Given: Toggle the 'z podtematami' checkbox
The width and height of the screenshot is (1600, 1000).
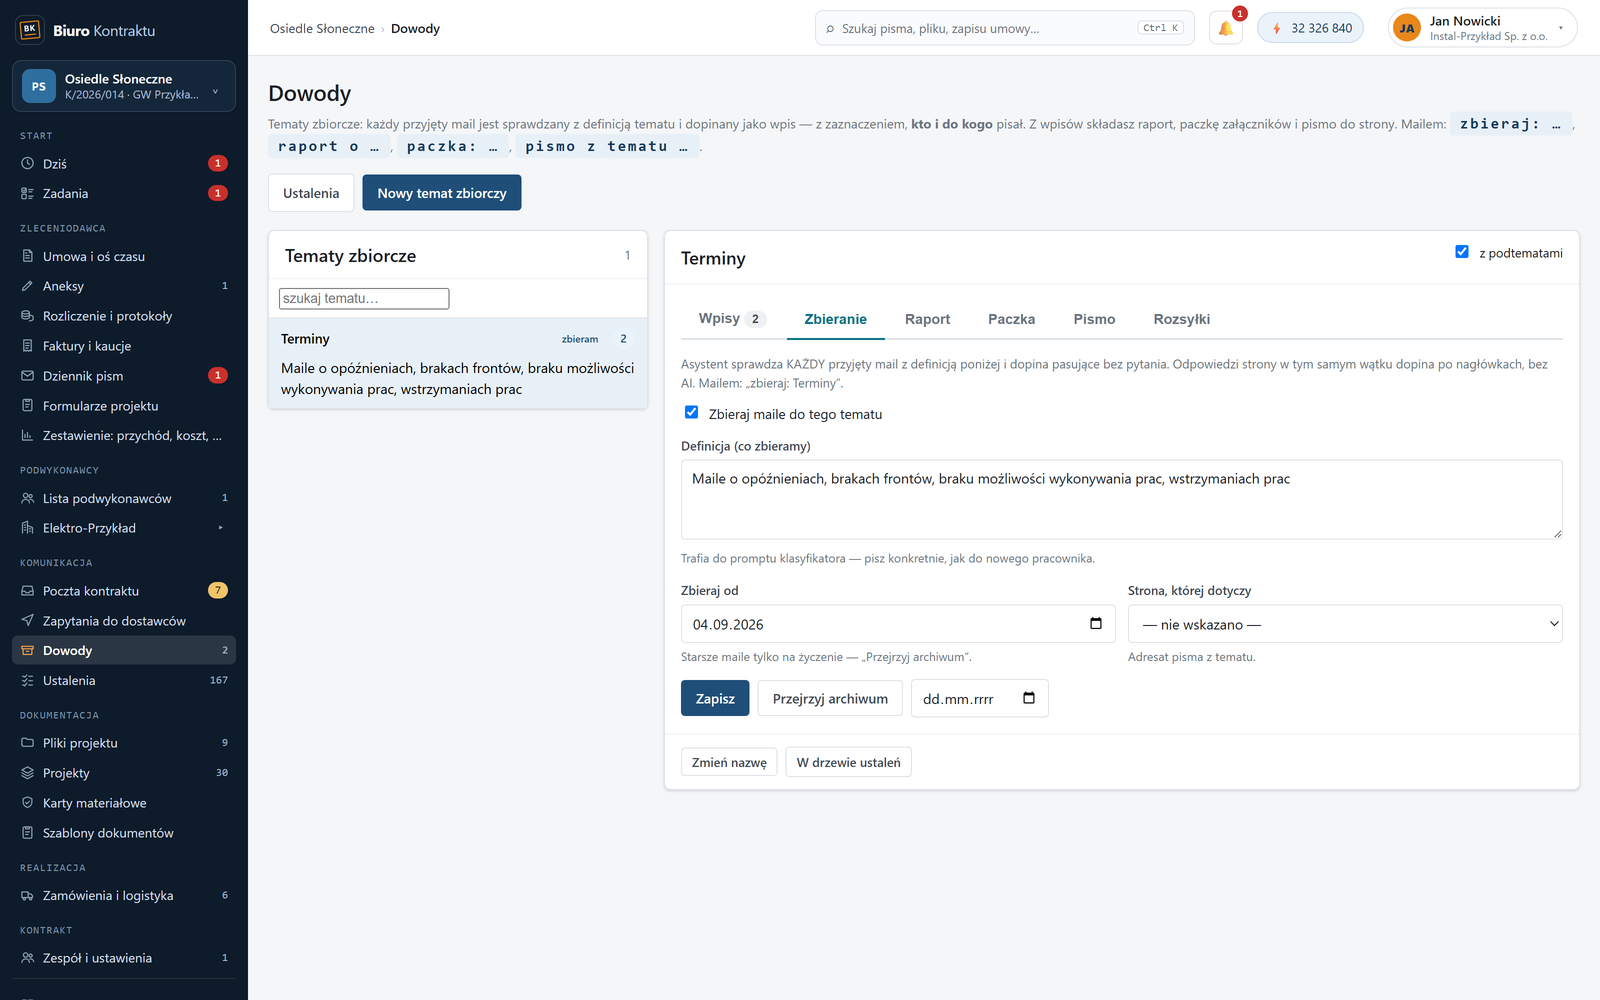Looking at the screenshot, I should 1462,252.
